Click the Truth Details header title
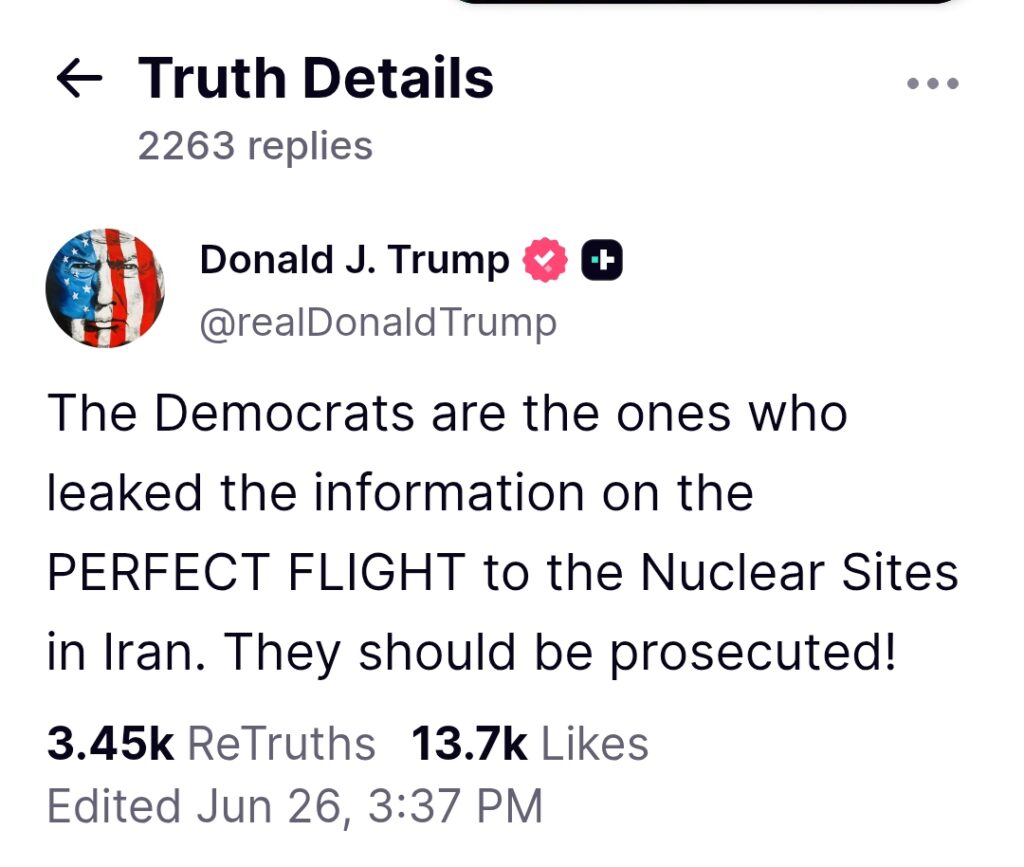This screenshot has height=867, width=1024. point(316,79)
